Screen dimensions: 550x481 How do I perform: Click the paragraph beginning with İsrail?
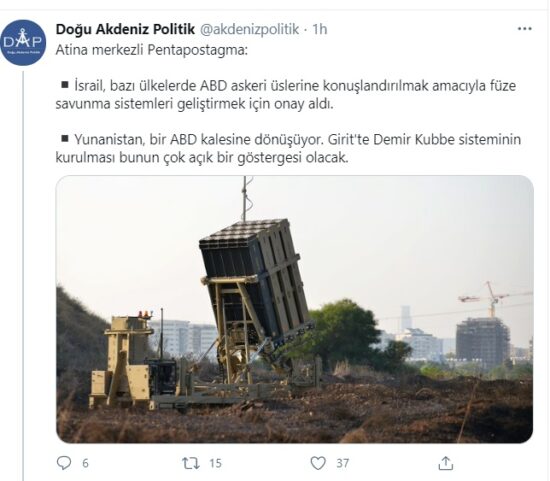click(286, 95)
